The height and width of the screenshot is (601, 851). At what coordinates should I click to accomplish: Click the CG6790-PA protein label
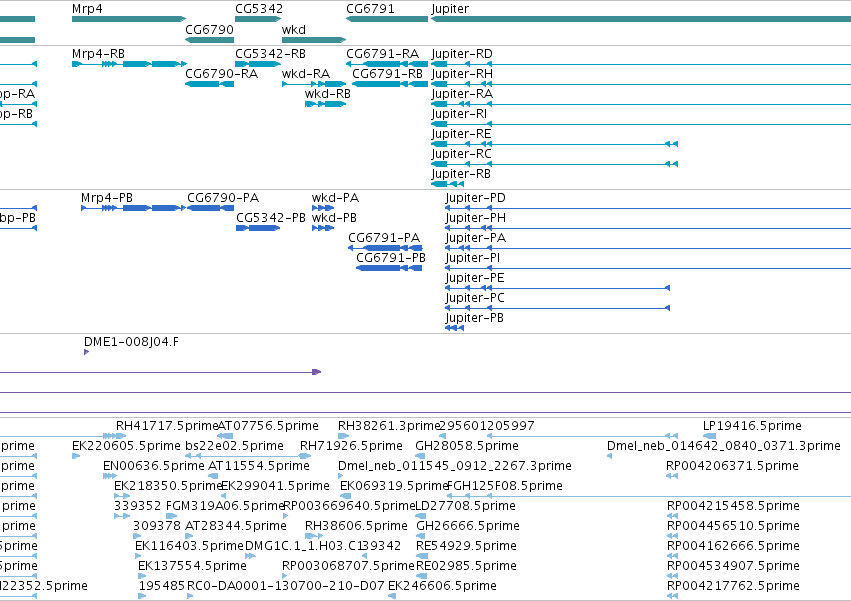pyautogui.click(x=223, y=198)
